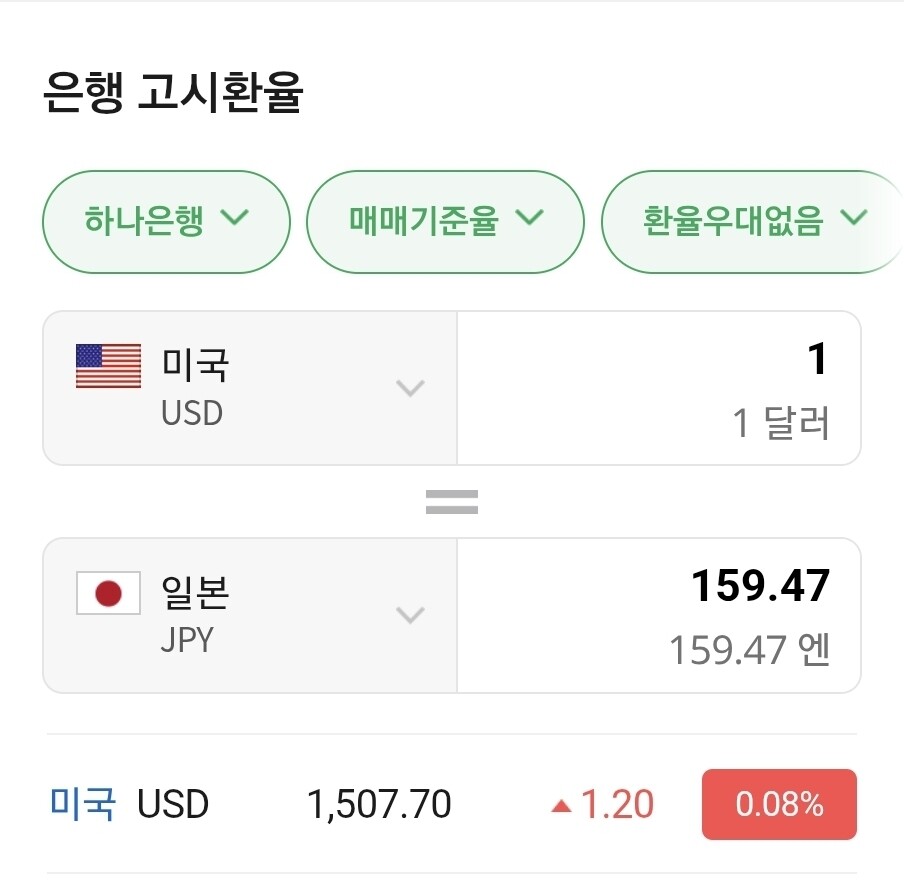Click the red 0.08% change badge
904x885 pixels.
pyautogui.click(x=779, y=804)
